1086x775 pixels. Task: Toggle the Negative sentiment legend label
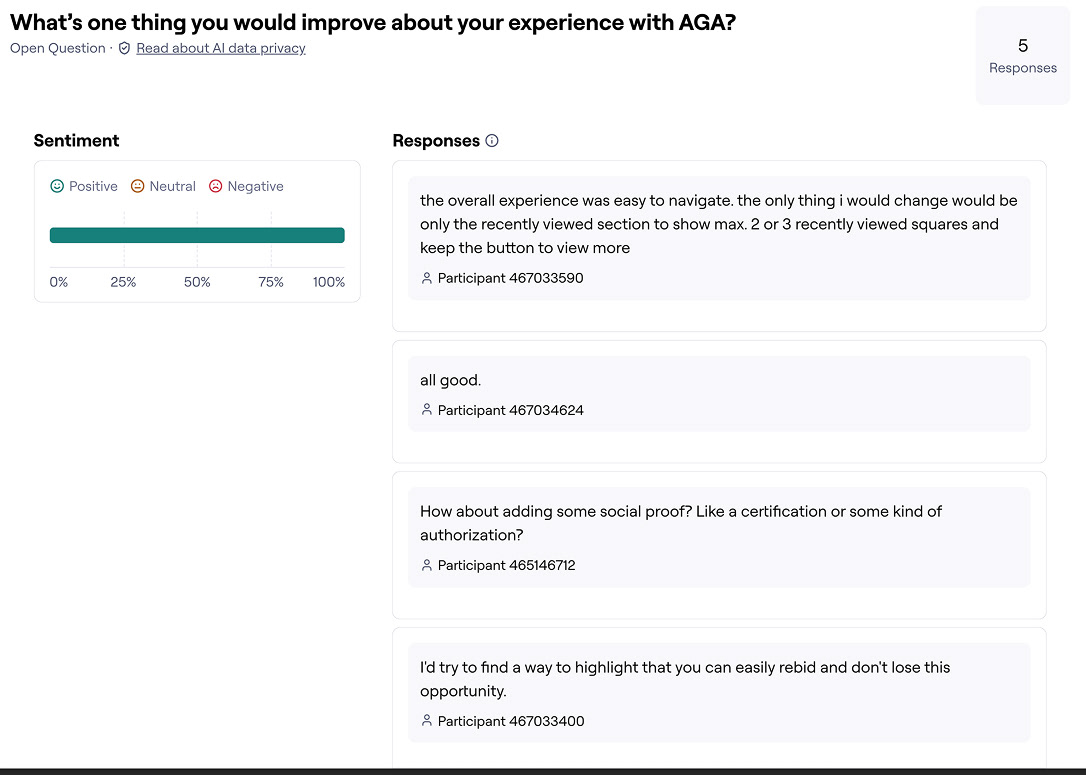click(255, 186)
